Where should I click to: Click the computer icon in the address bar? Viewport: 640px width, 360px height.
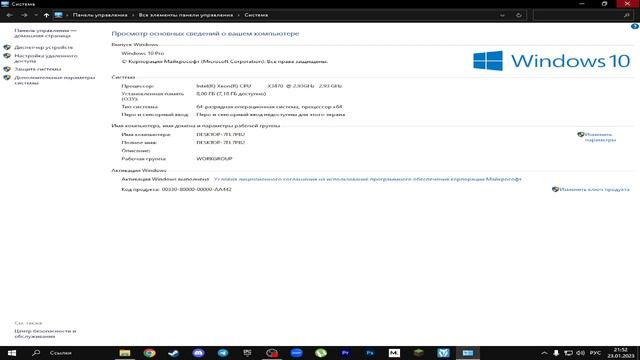(x=58, y=15)
